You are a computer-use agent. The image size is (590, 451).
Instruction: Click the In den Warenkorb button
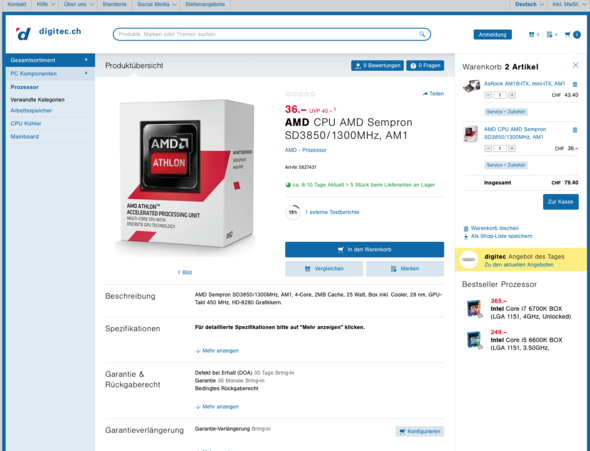[364, 249]
